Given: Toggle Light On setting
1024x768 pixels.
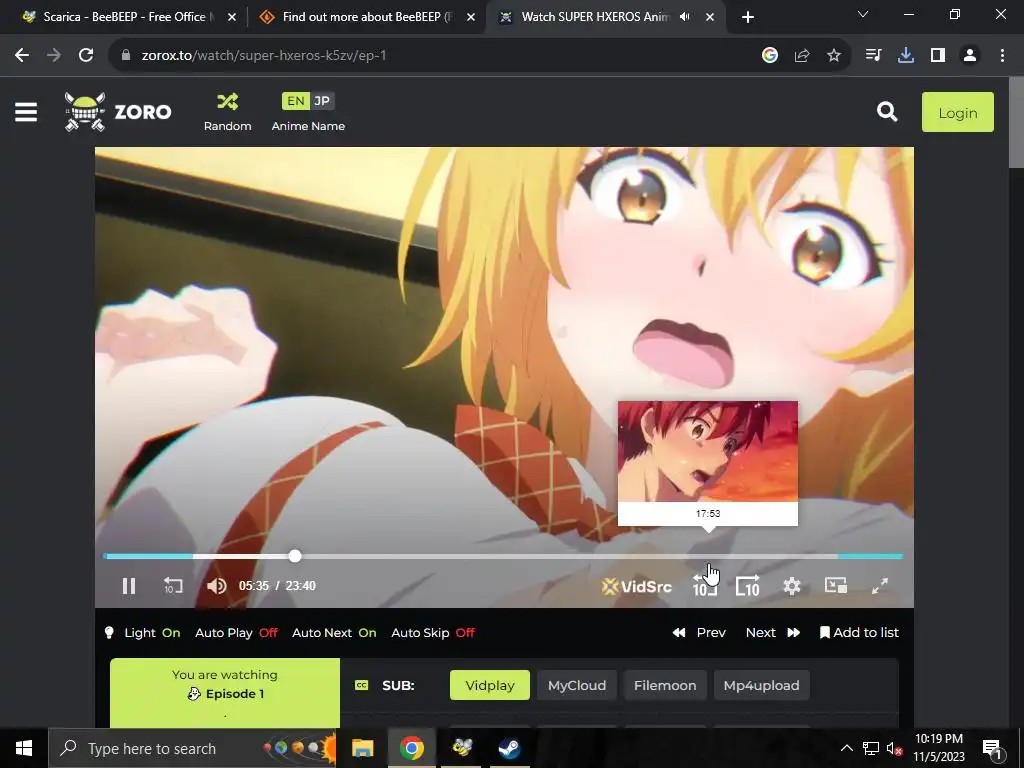Looking at the screenshot, I should point(143,633).
